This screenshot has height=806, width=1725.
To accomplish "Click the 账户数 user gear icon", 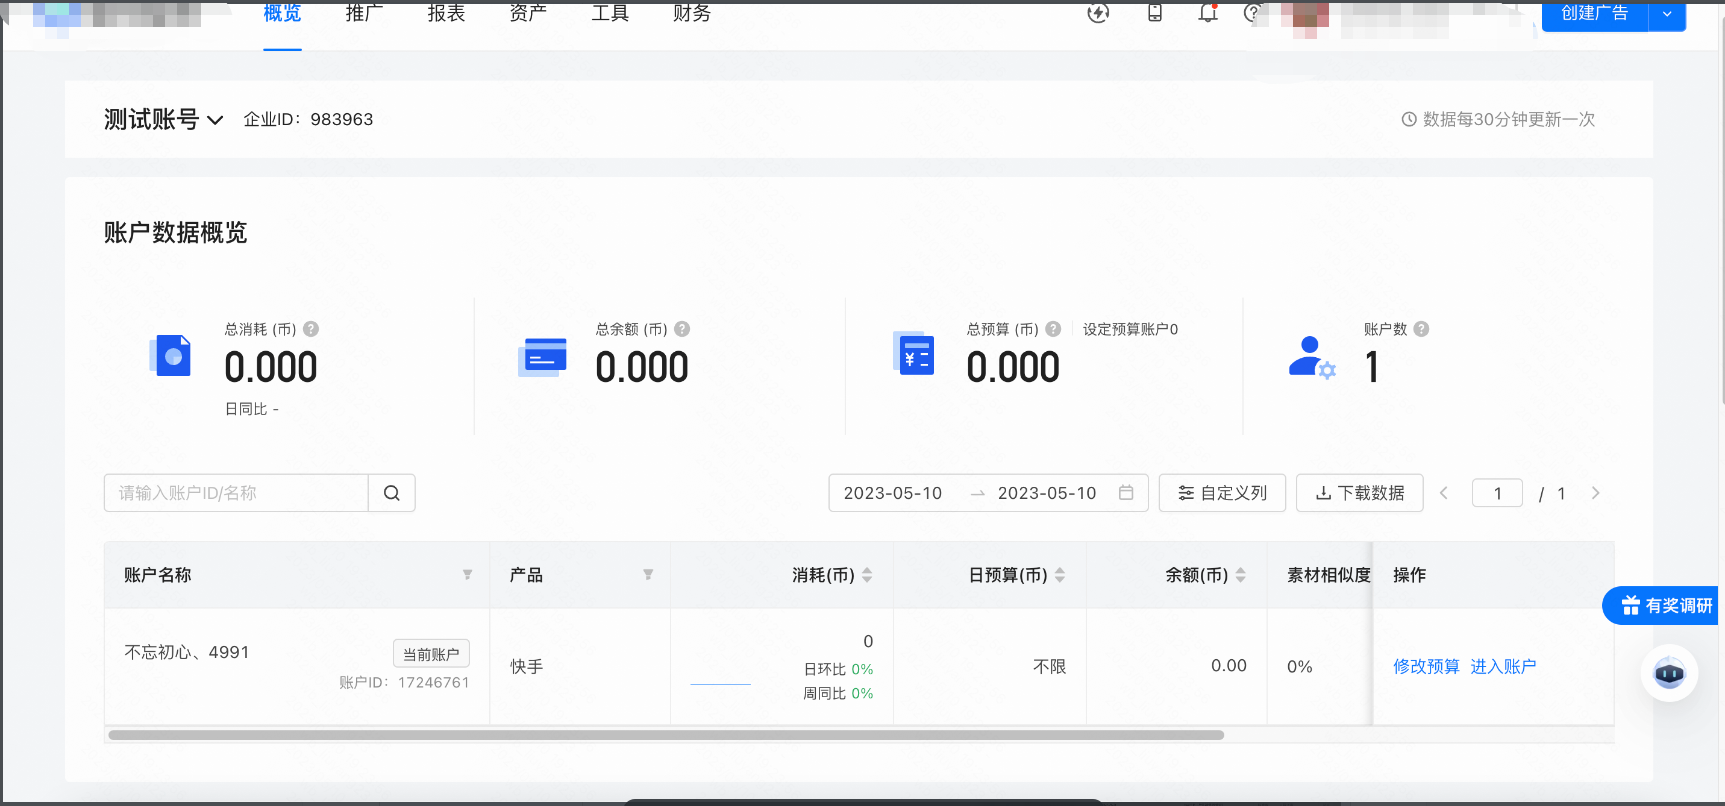I will click(x=1312, y=357).
